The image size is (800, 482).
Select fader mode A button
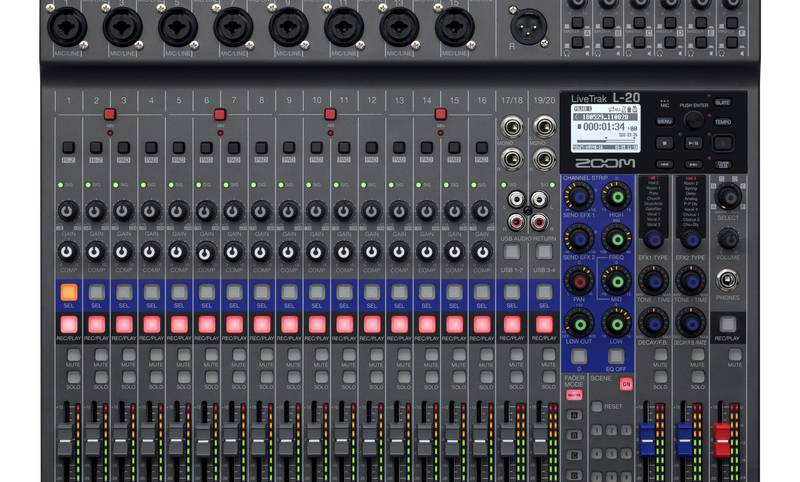pyautogui.click(x=574, y=415)
